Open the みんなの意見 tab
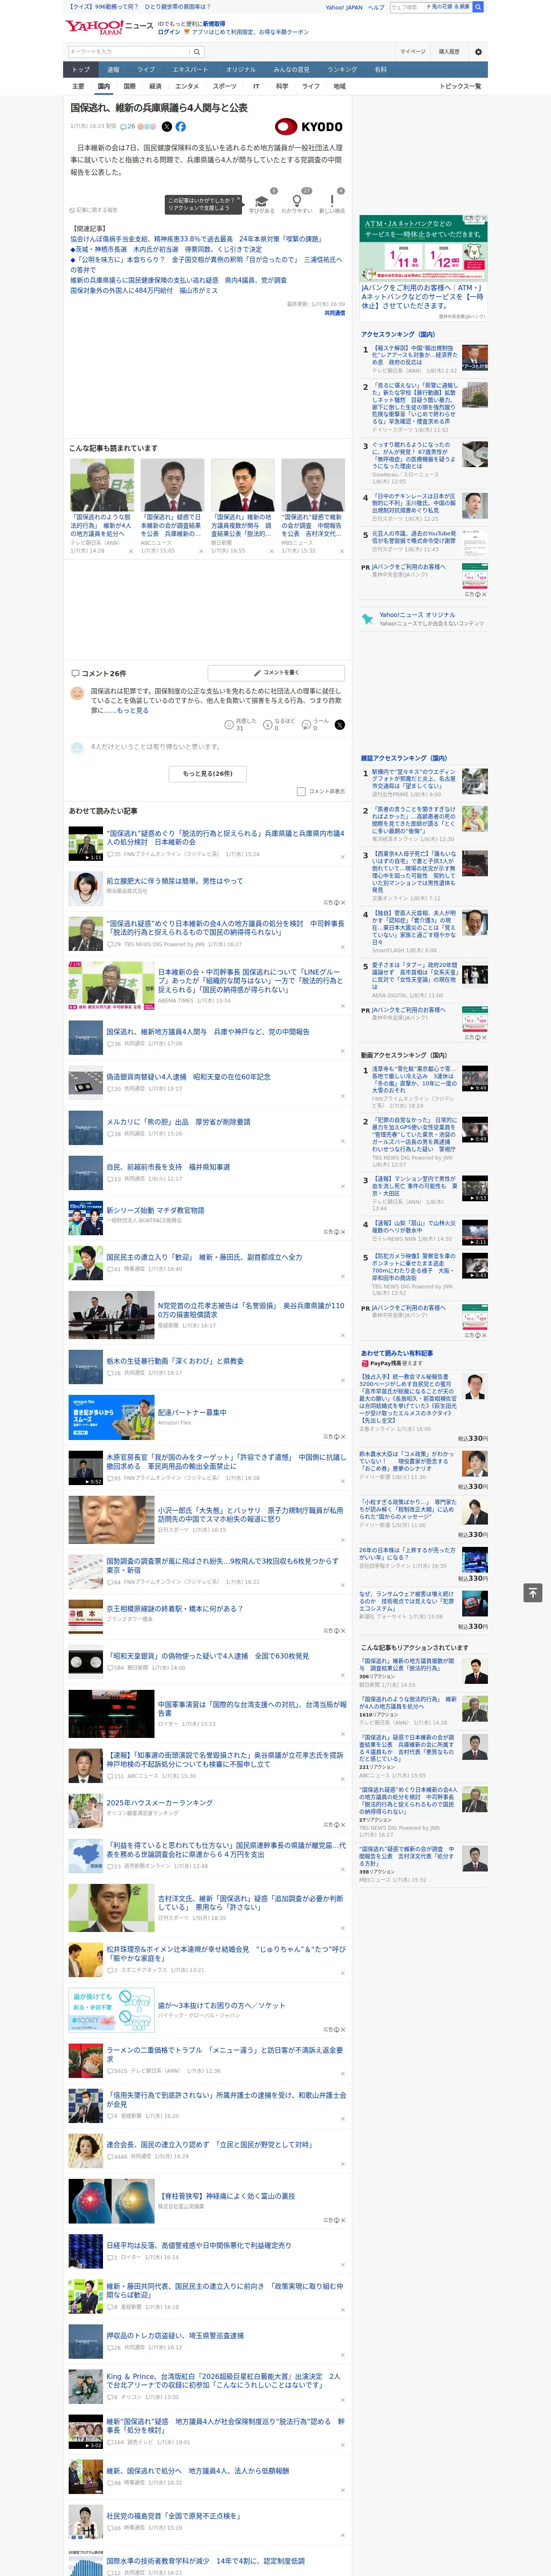Image resolution: width=551 pixels, height=2576 pixels. (291, 70)
